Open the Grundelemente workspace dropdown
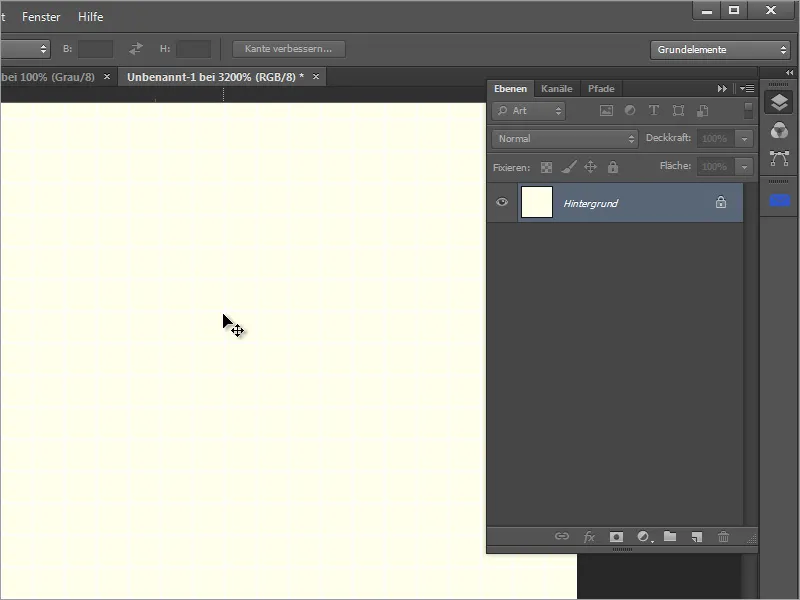This screenshot has height=600, width=800. click(x=720, y=49)
